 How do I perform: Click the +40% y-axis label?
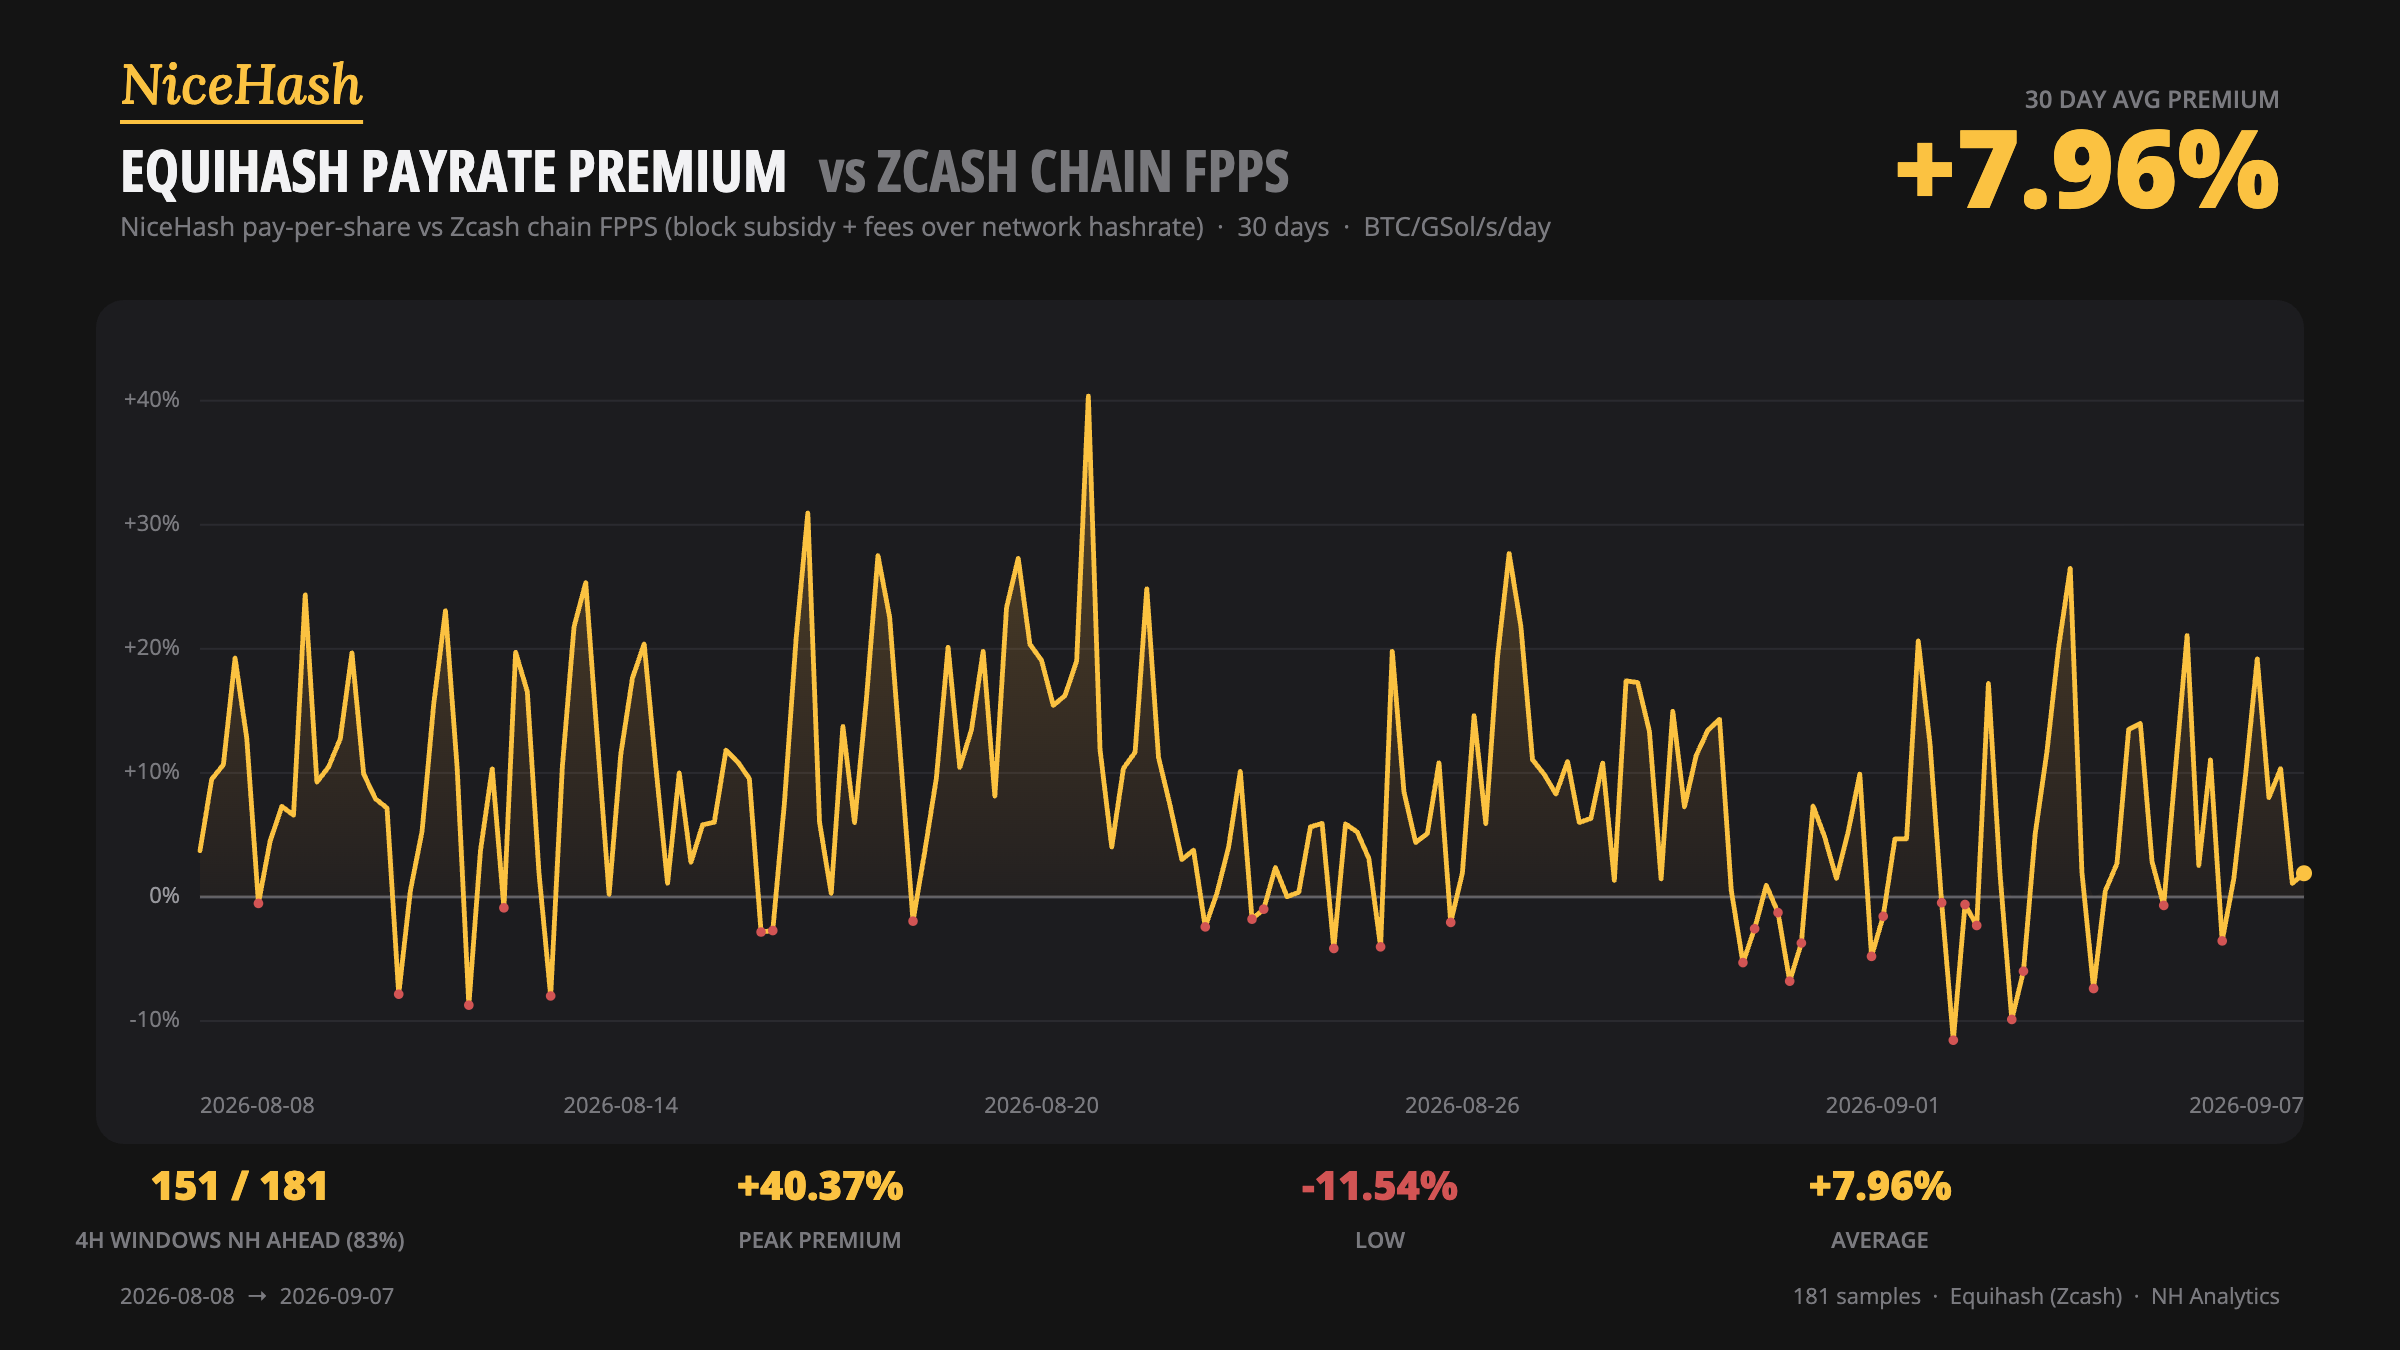(152, 400)
